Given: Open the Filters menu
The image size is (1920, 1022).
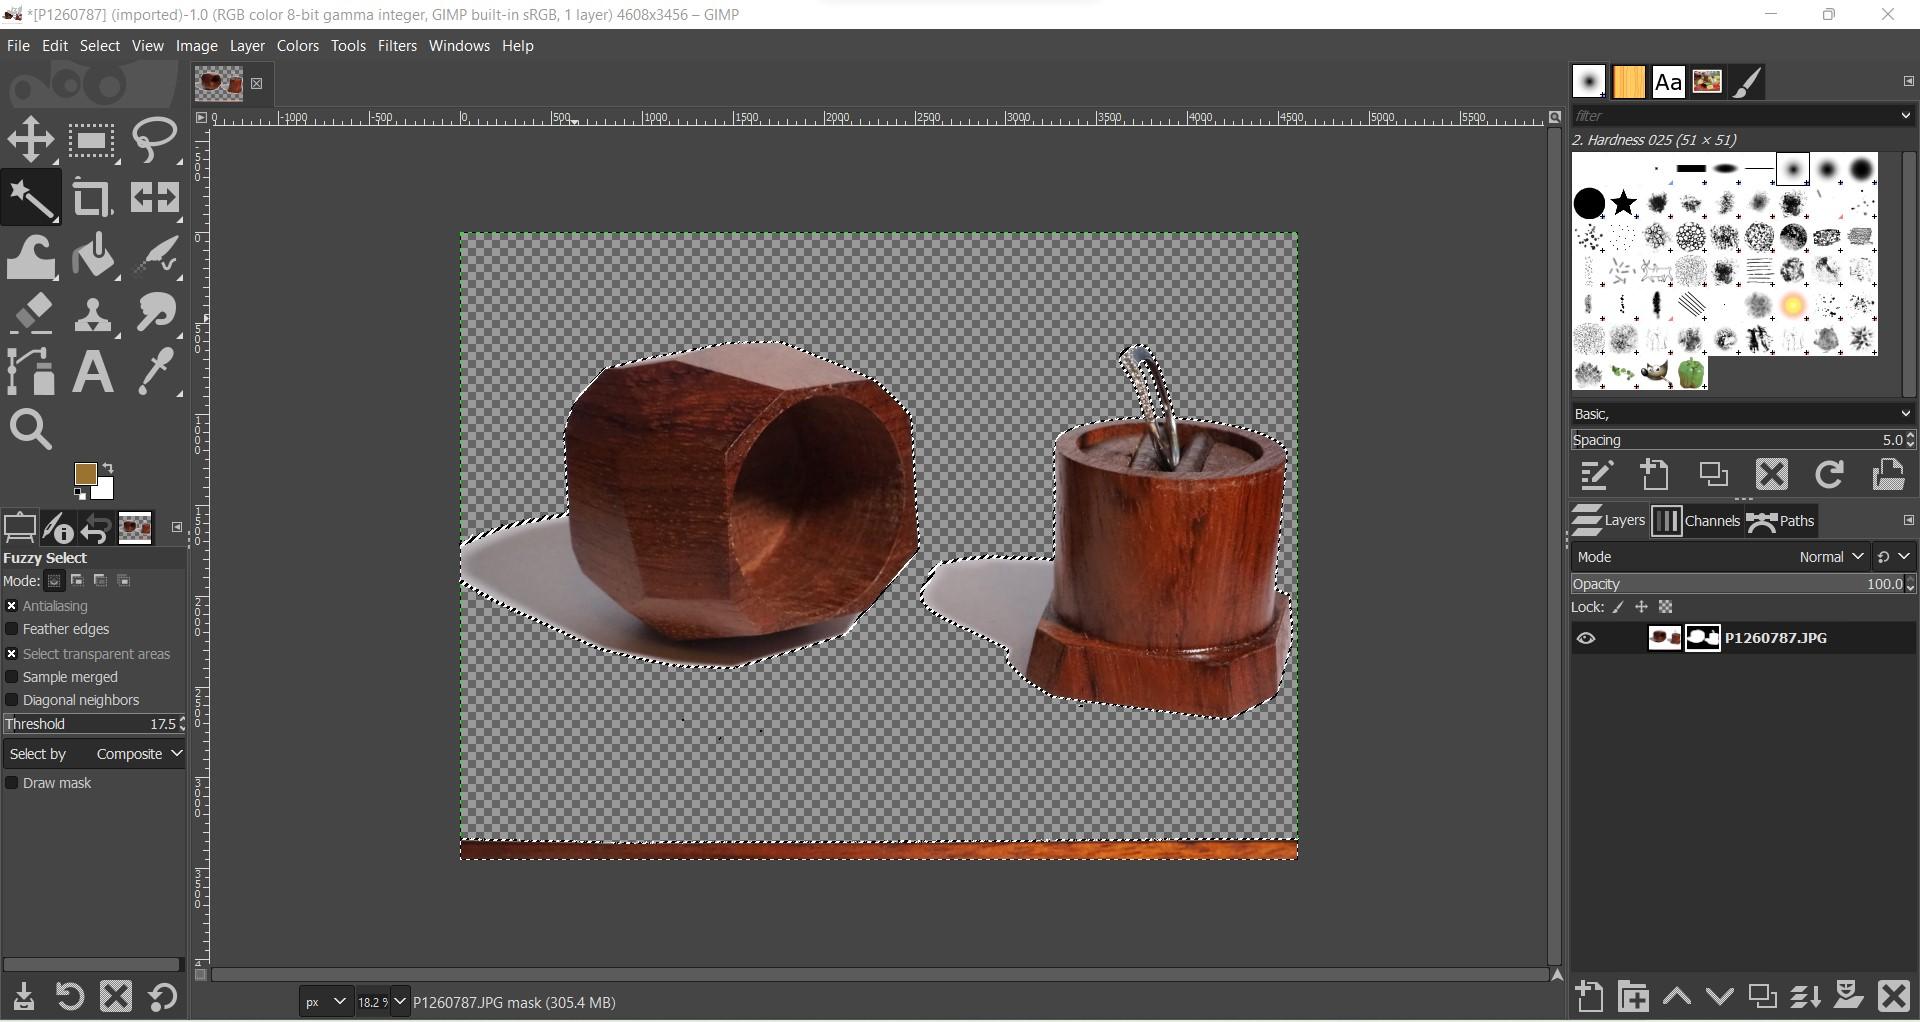Looking at the screenshot, I should (397, 45).
